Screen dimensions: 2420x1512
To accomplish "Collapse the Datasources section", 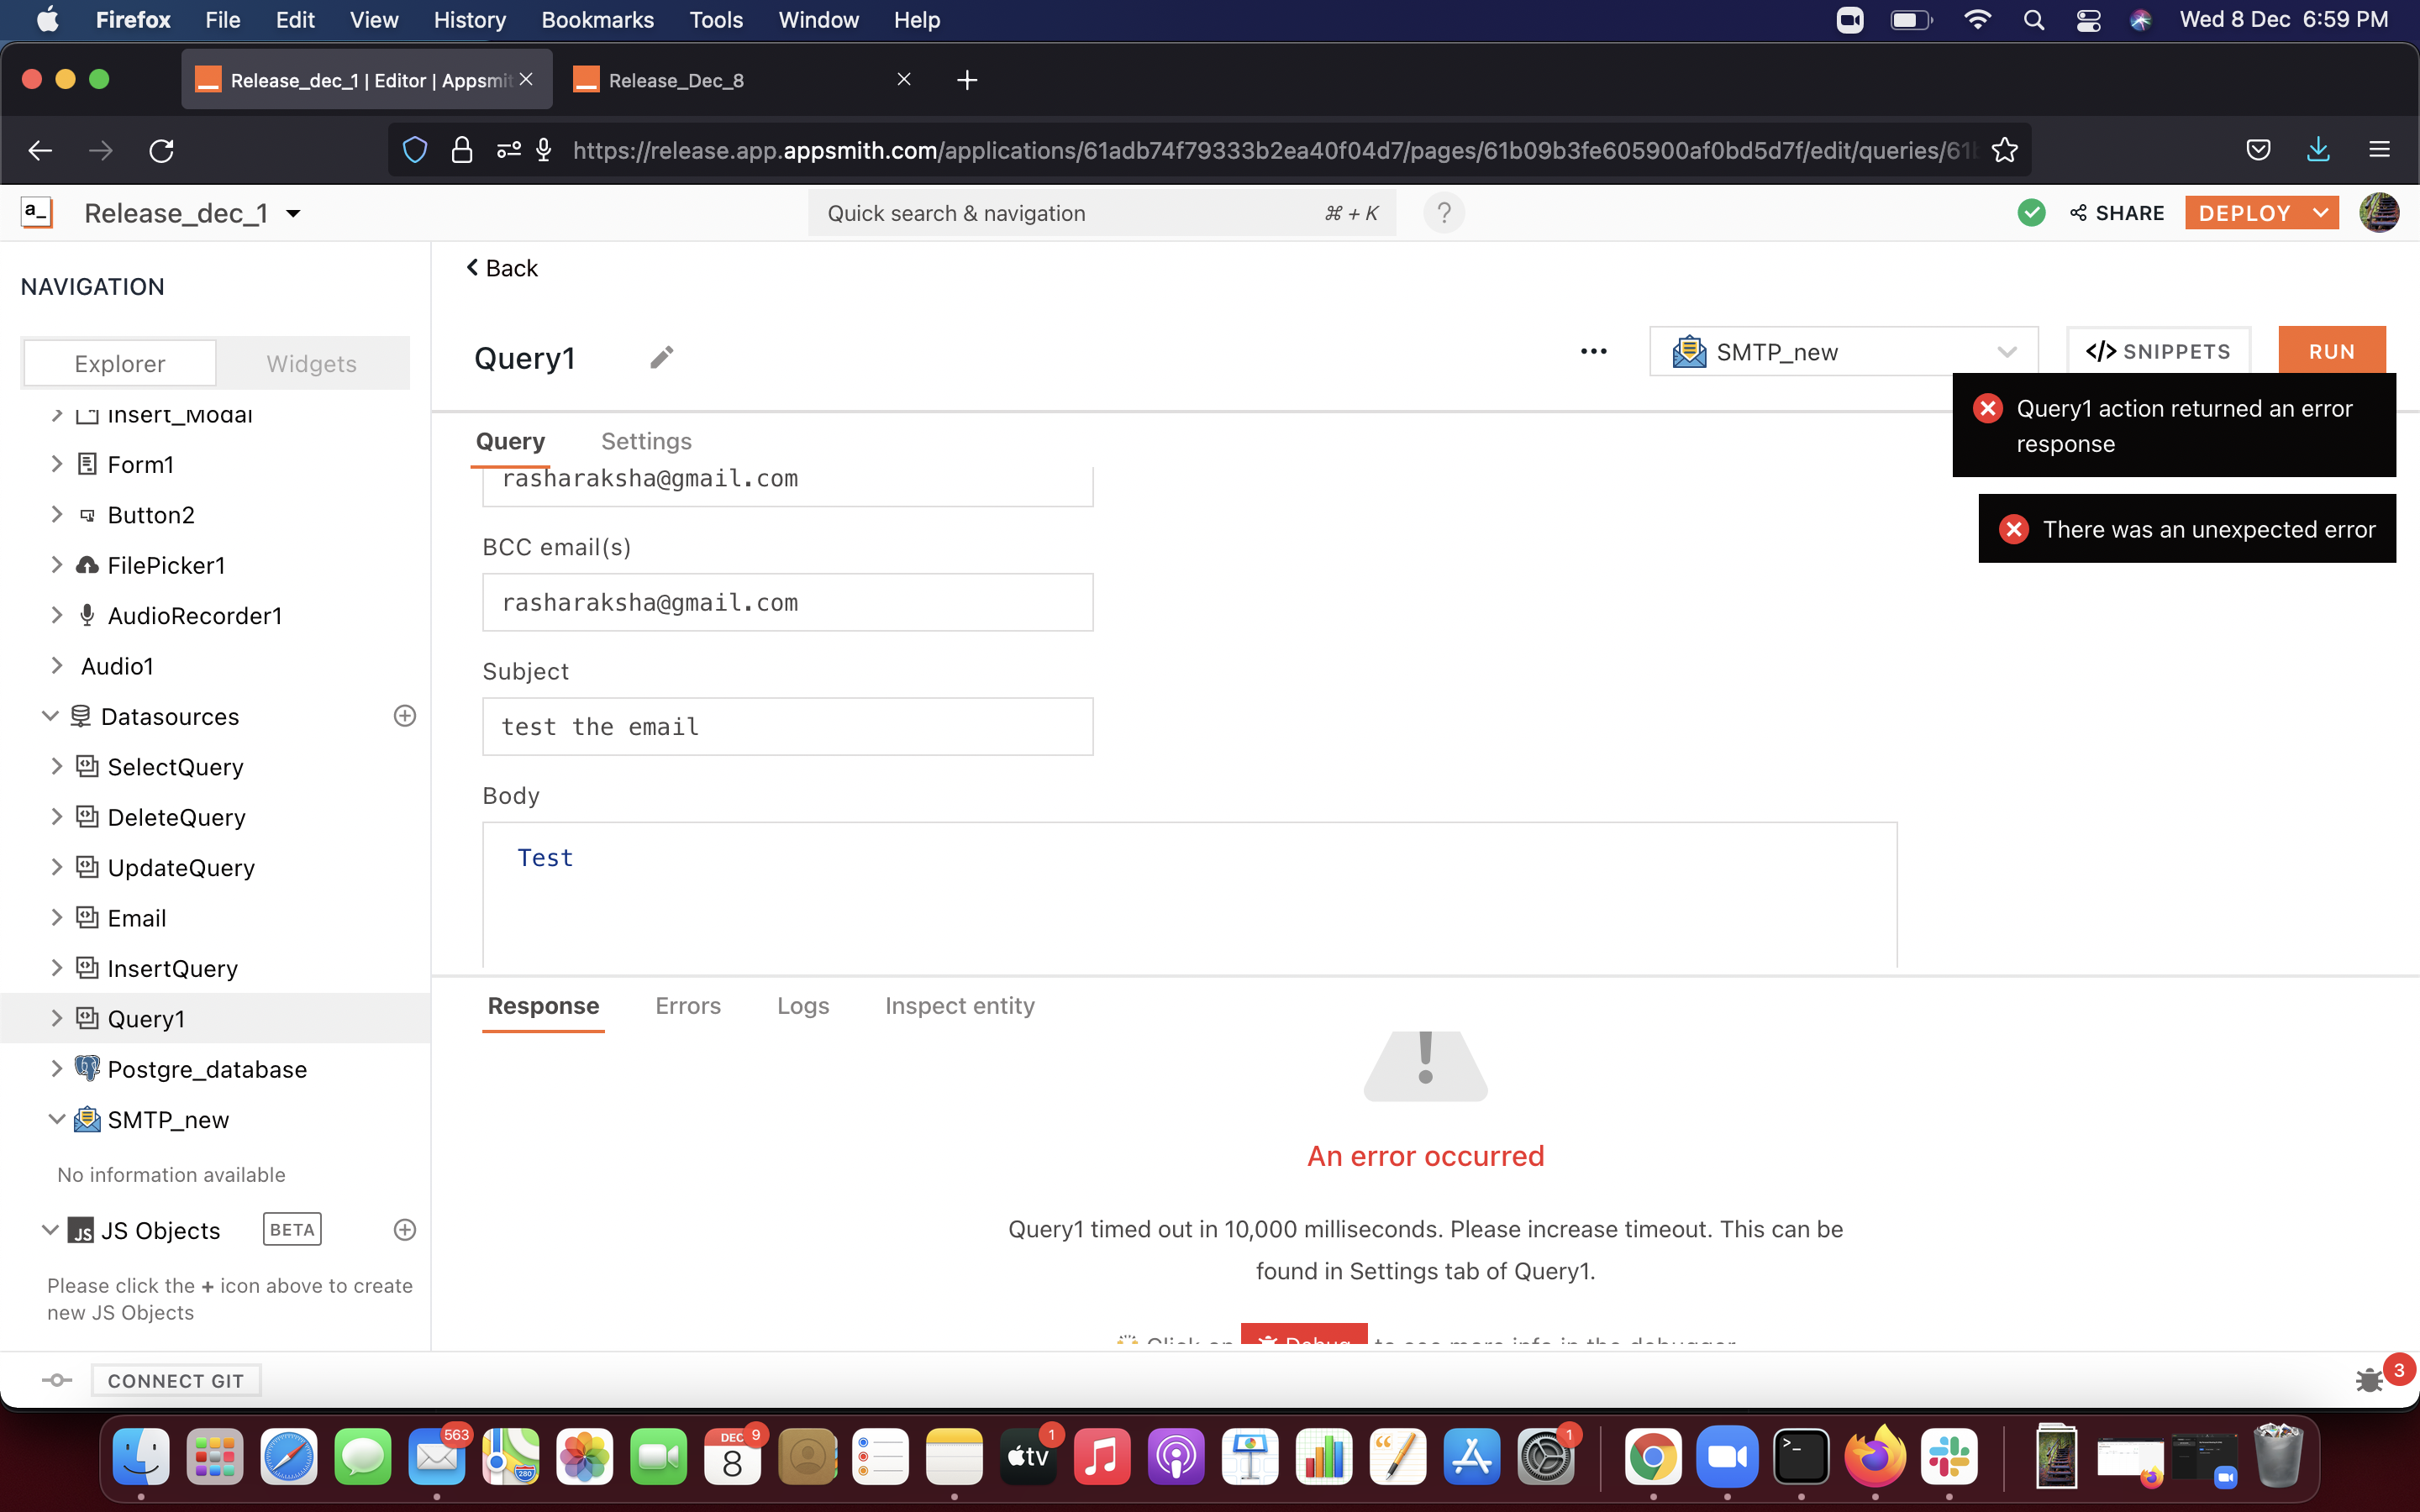I will (x=50, y=716).
